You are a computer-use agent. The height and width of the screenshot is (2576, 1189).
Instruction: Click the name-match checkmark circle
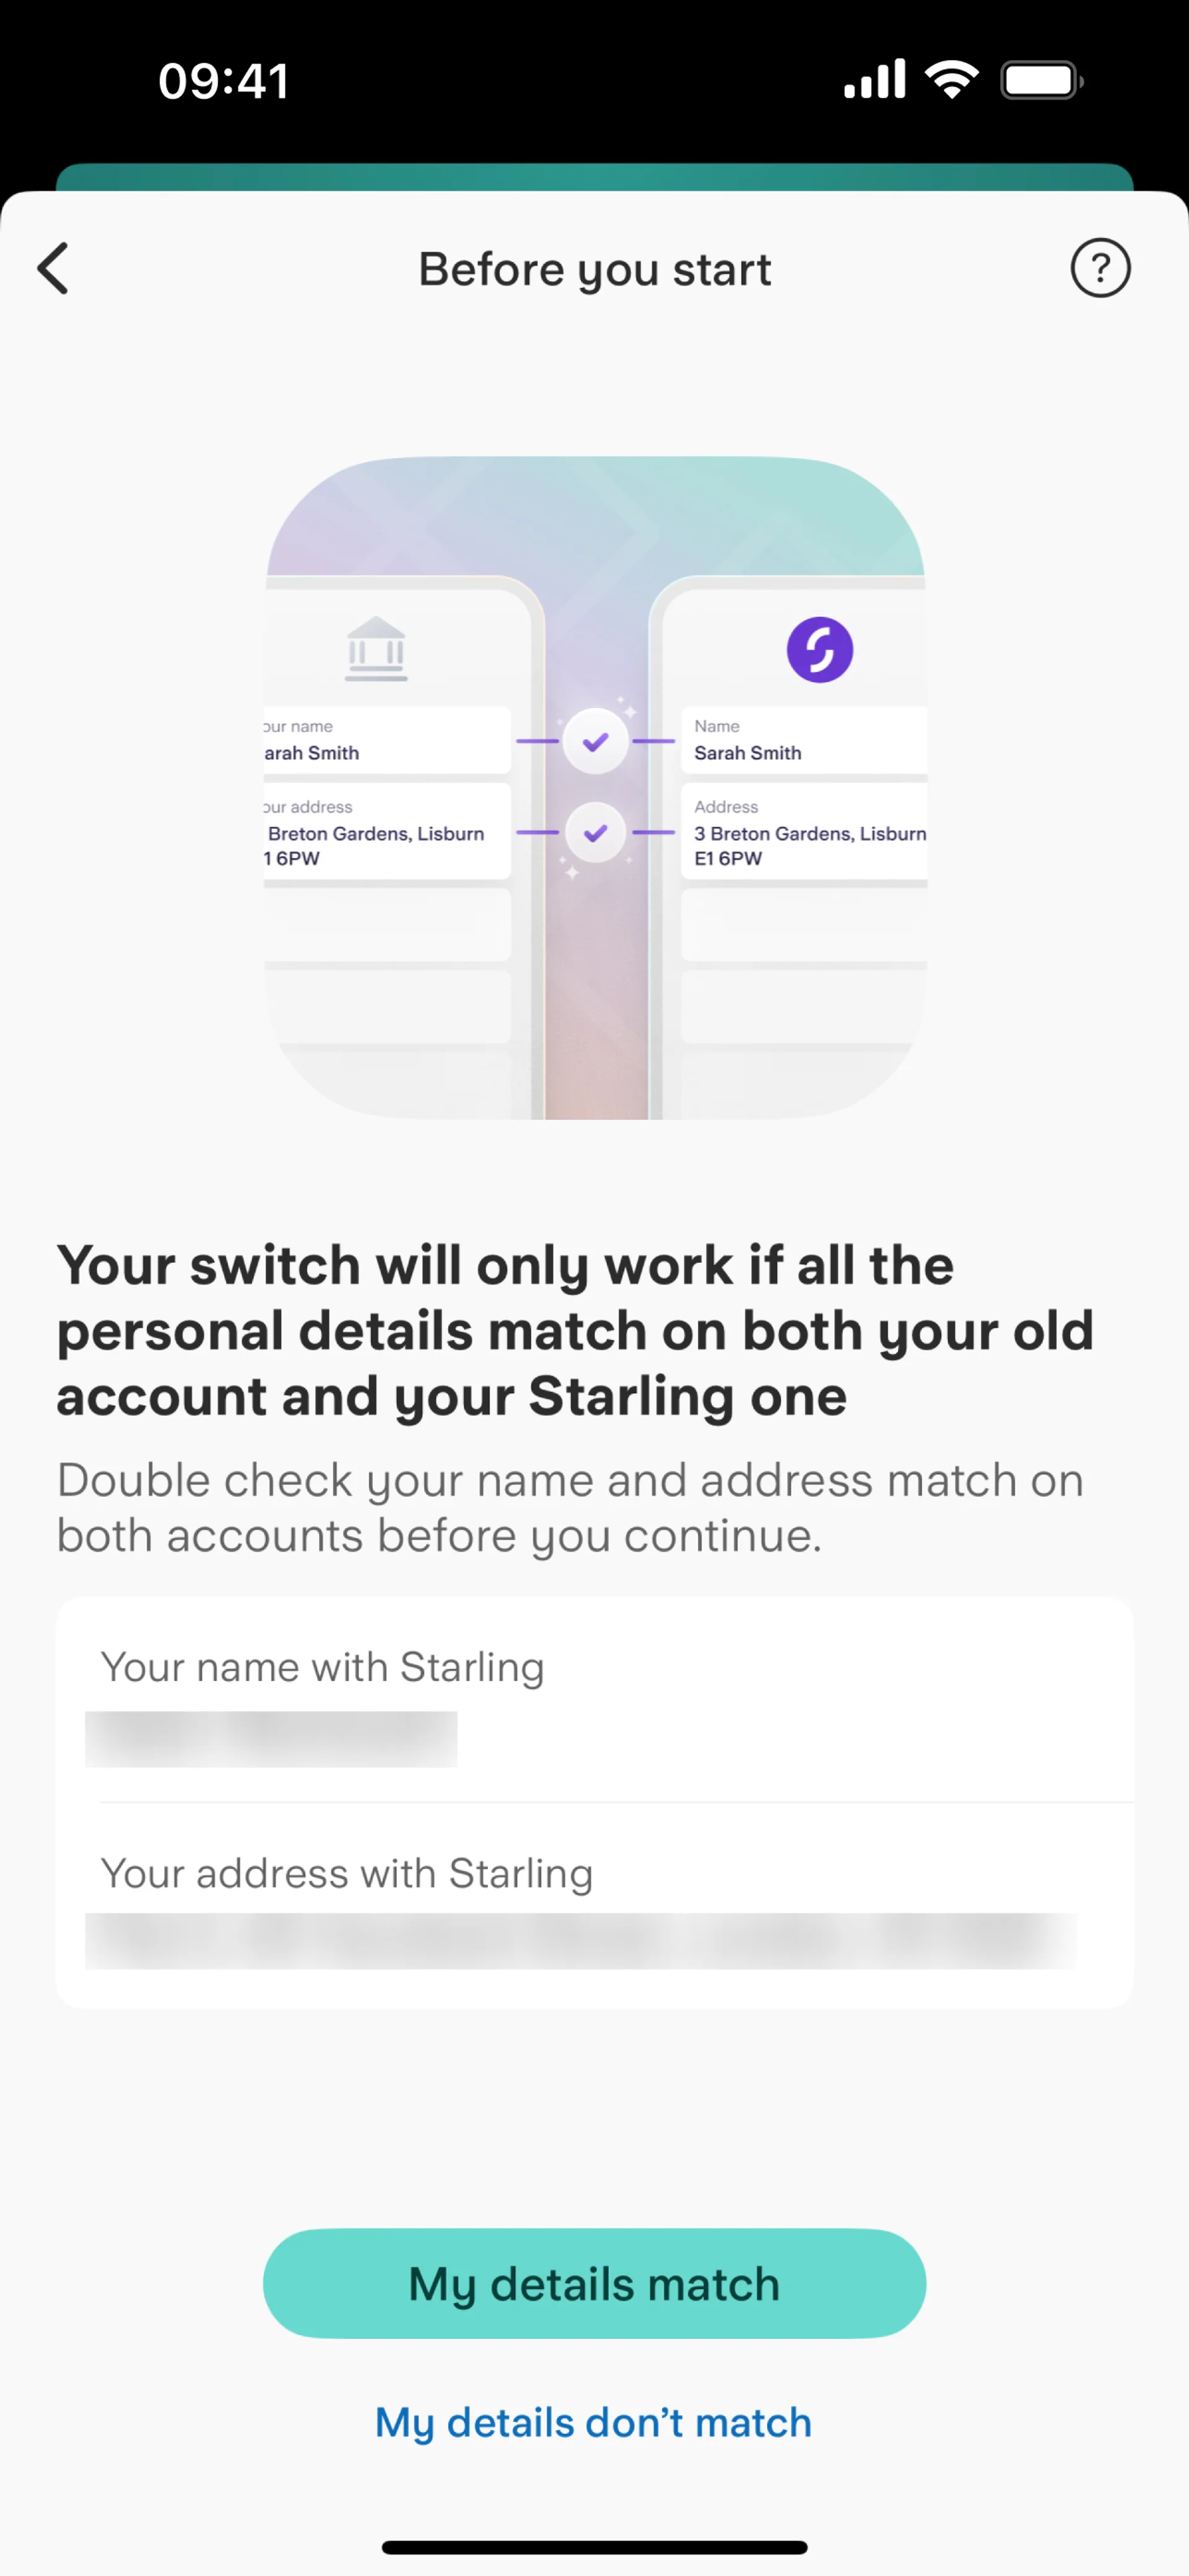coord(596,741)
